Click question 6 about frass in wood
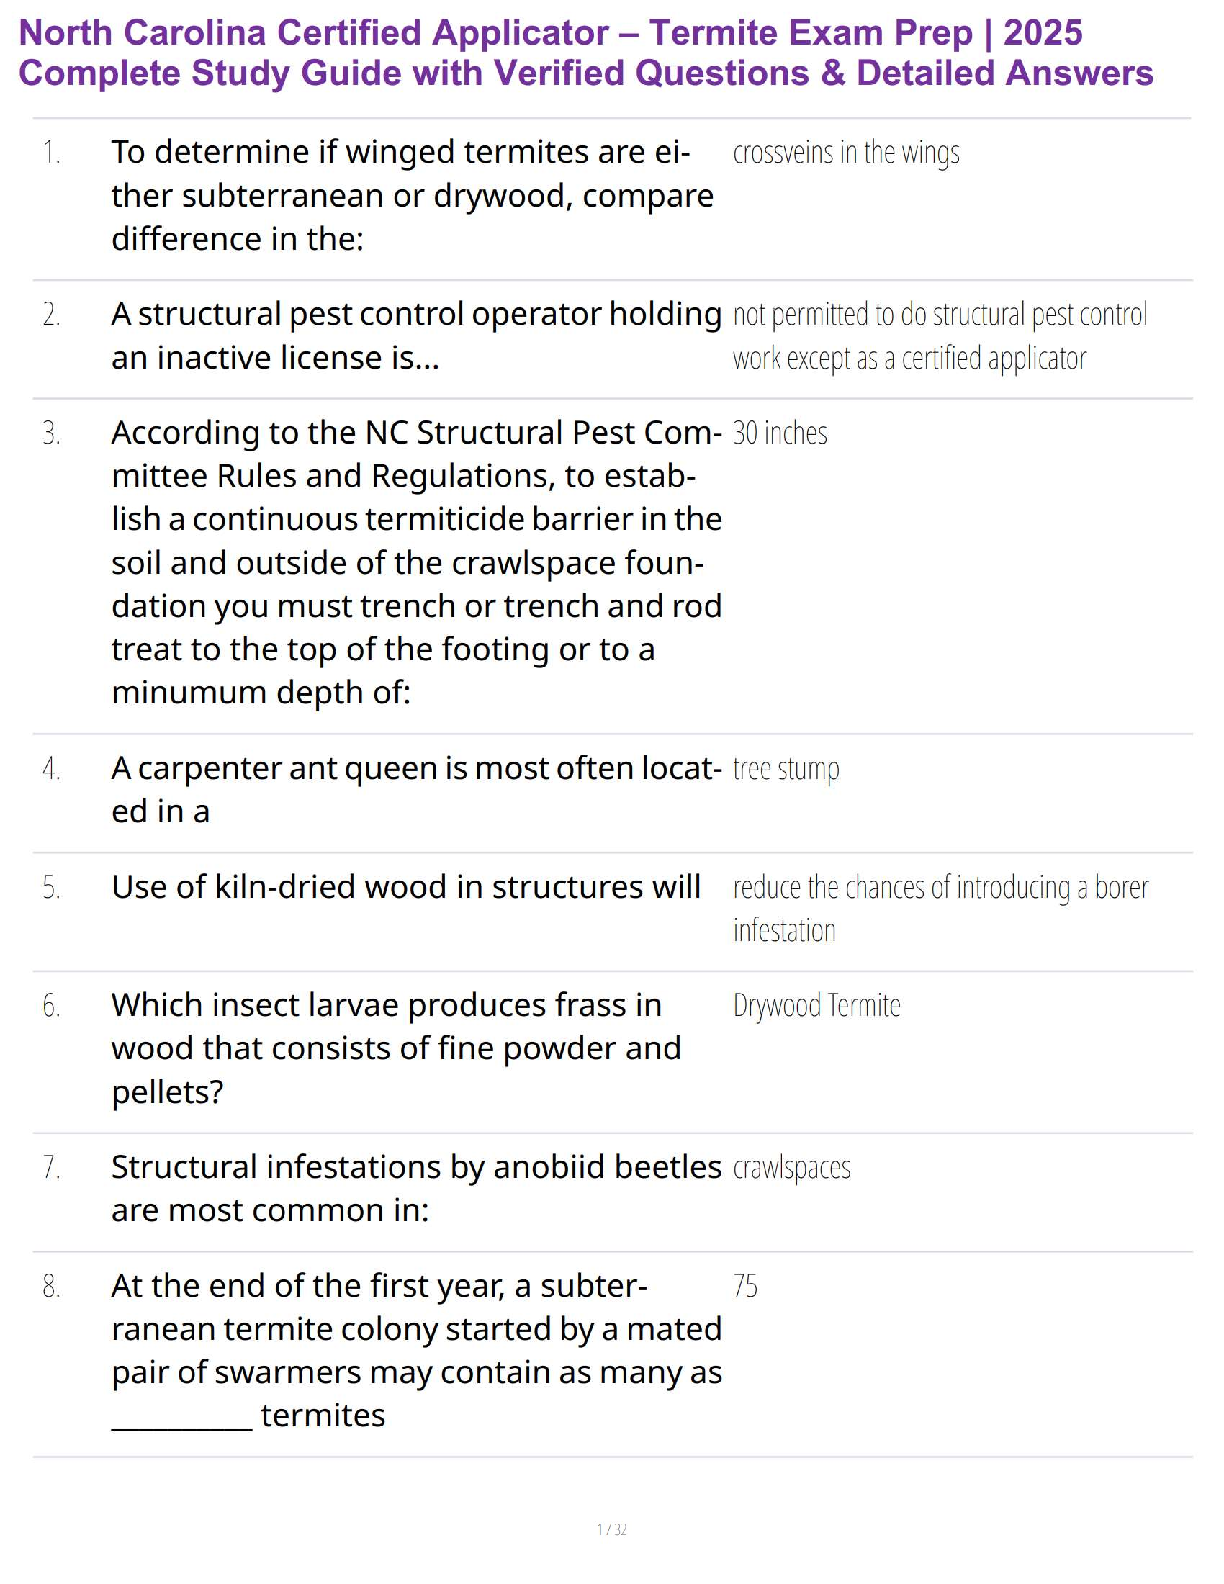This screenshot has height=1584, width=1224. (396, 1048)
